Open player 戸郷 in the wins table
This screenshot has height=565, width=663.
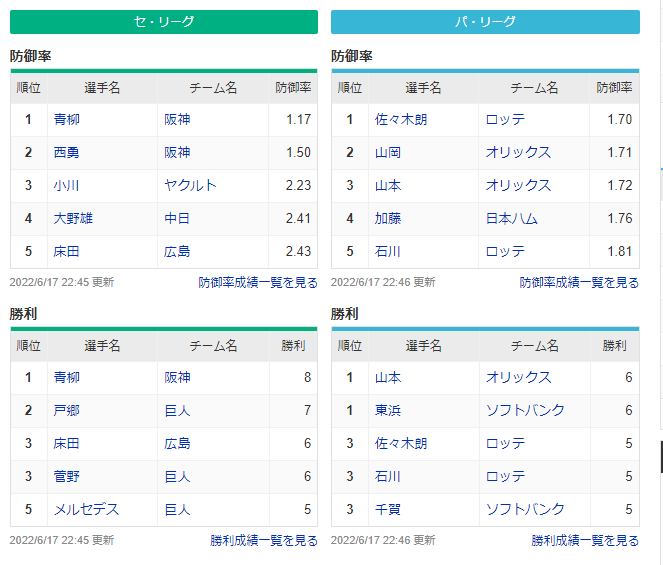coord(66,410)
